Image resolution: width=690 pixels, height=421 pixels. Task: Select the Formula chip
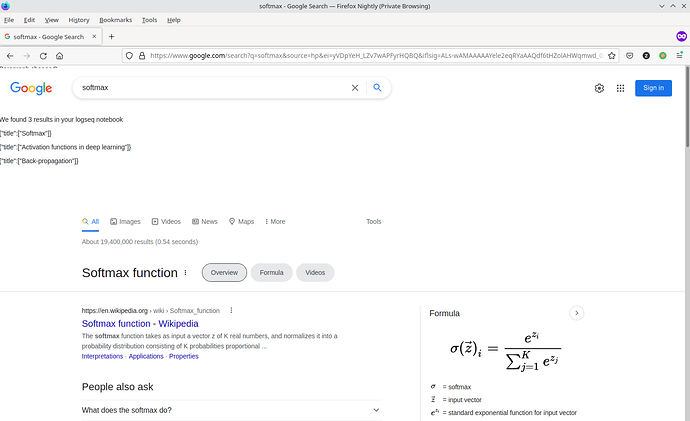[272, 273]
